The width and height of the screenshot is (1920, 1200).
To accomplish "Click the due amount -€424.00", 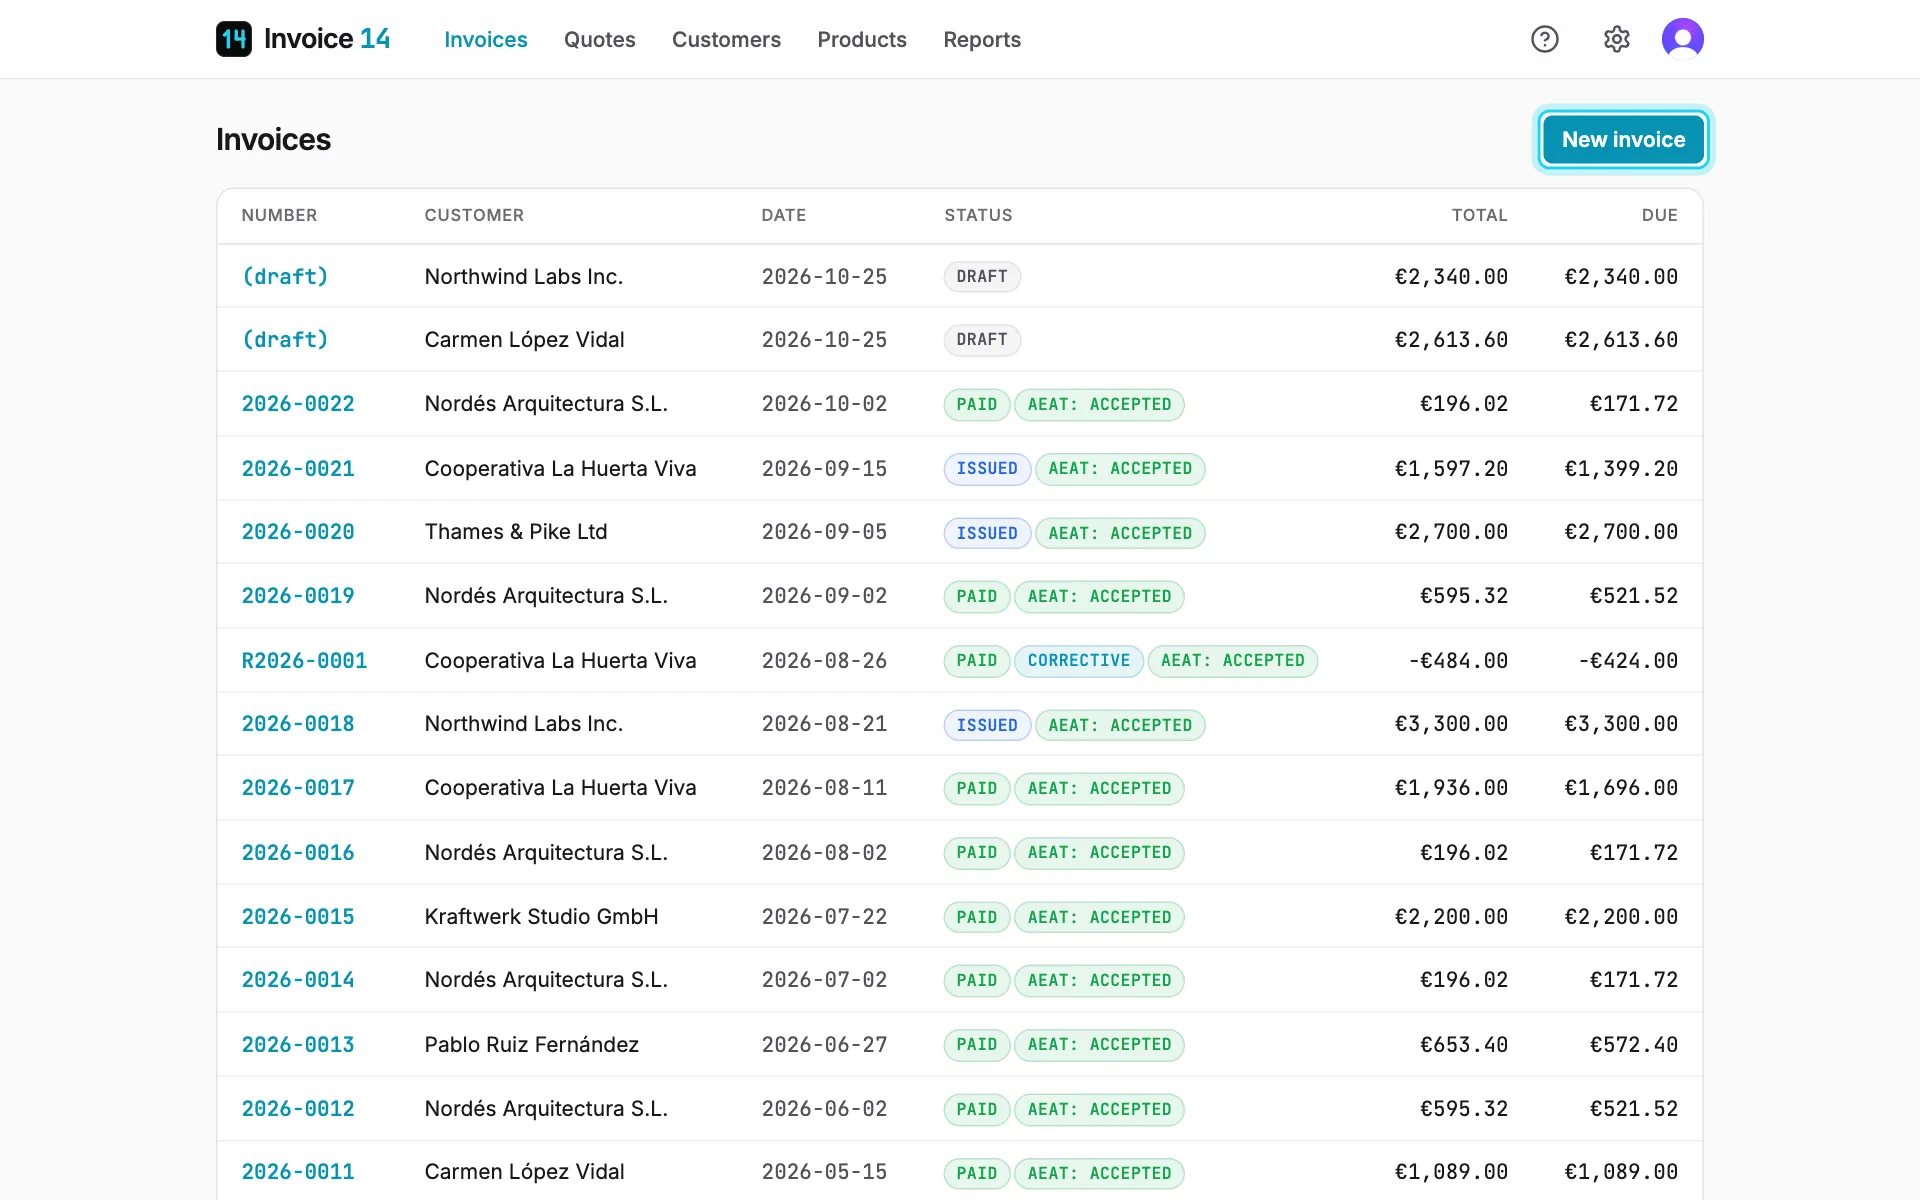I will pos(1628,660).
